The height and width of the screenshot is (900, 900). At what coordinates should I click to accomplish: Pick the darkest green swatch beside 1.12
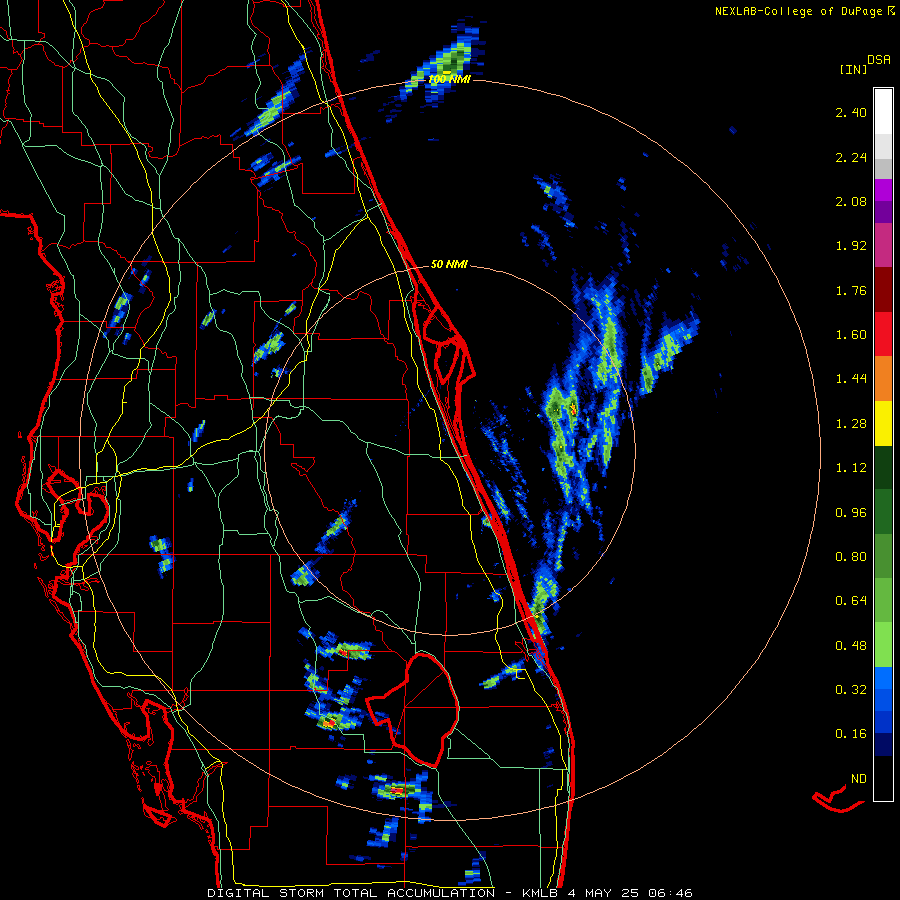tap(883, 468)
